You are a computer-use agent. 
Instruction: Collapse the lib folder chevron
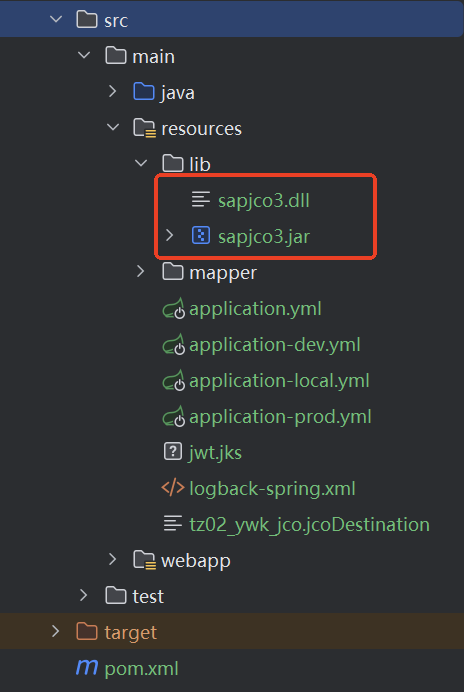pyautogui.click(x=141, y=163)
